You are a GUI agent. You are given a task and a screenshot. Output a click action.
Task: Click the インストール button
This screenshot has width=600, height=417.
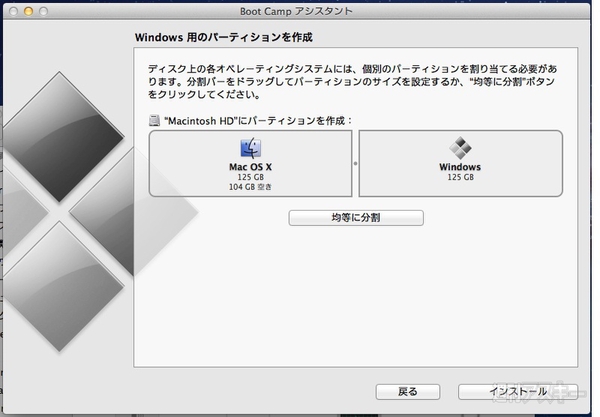[x=518, y=392]
